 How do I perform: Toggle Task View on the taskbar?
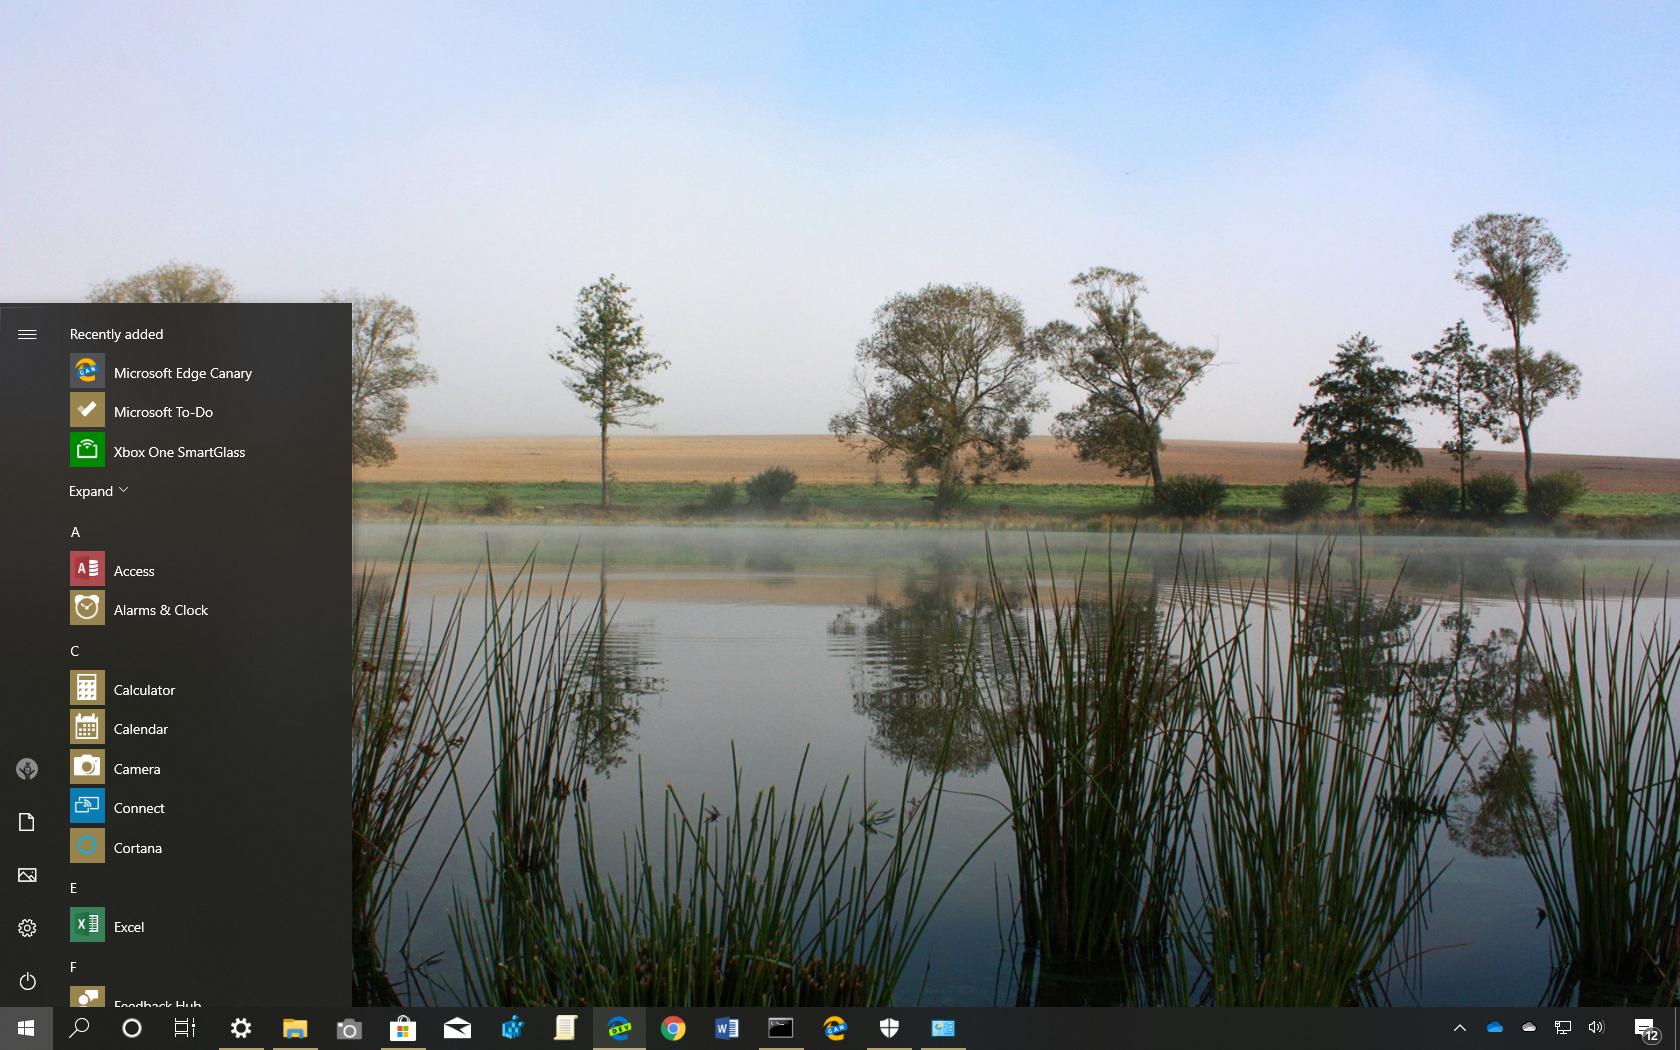184,1029
